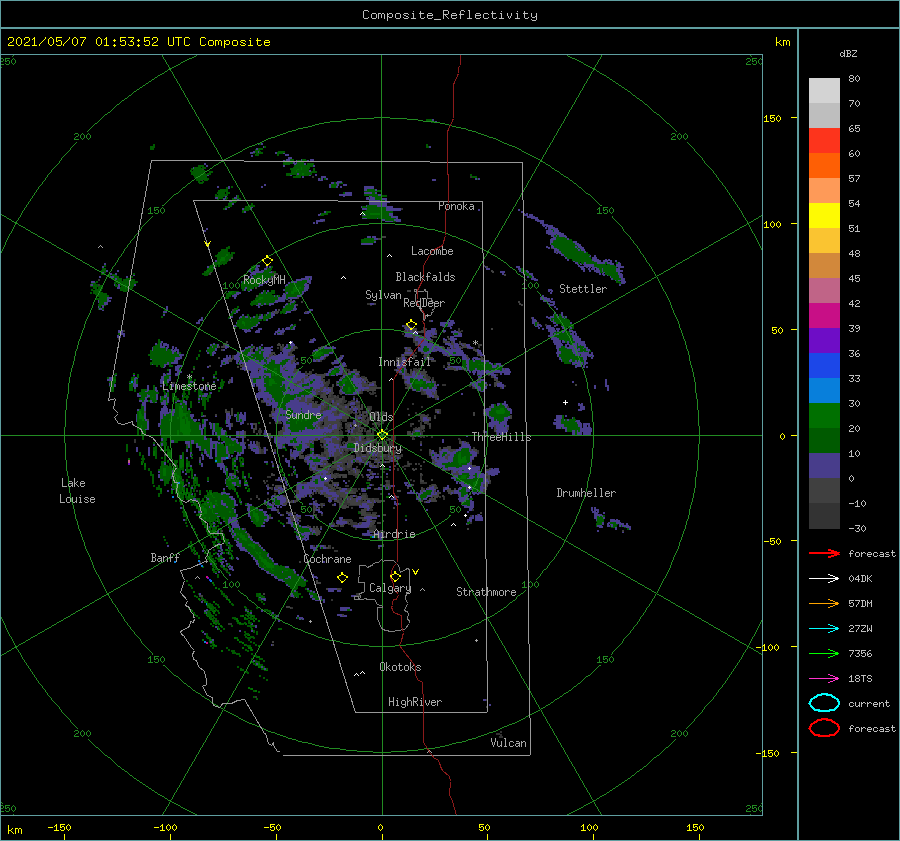Click the yellow diamond marker above RockyMH

click(267, 261)
